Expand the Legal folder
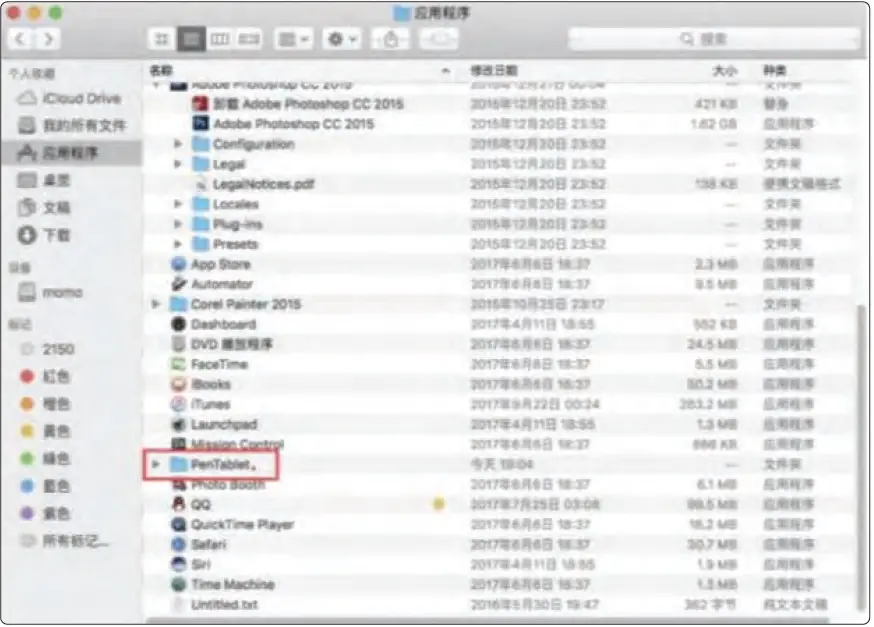 [x=178, y=164]
